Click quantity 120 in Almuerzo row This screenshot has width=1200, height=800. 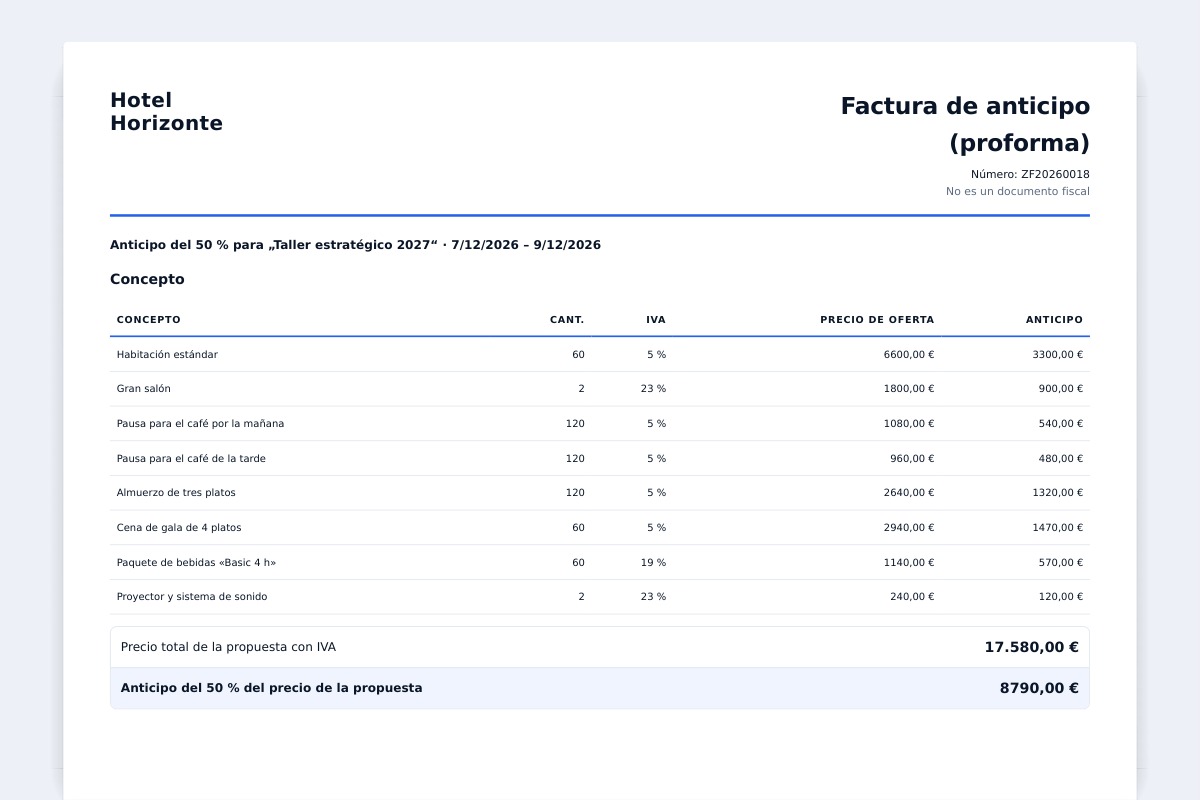575,493
